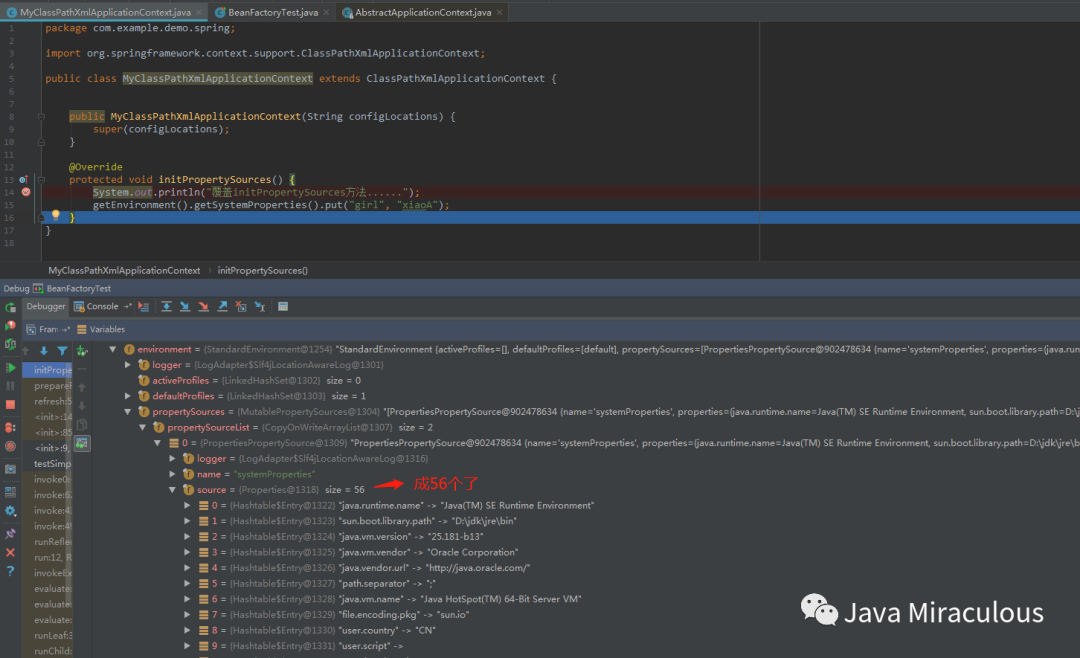Expand the defaultProfiles node
Image resolution: width=1080 pixels, height=658 pixels.
coord(128,396)
